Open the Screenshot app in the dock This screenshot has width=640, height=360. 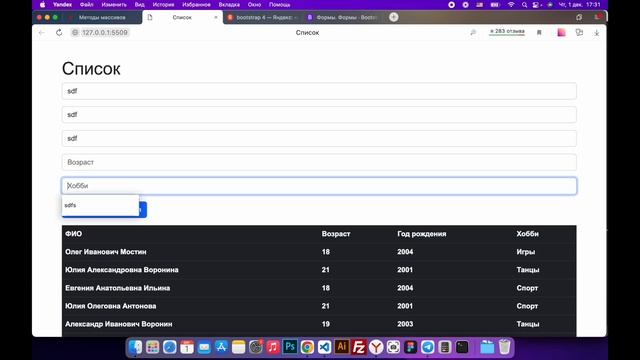pos(393,347)
